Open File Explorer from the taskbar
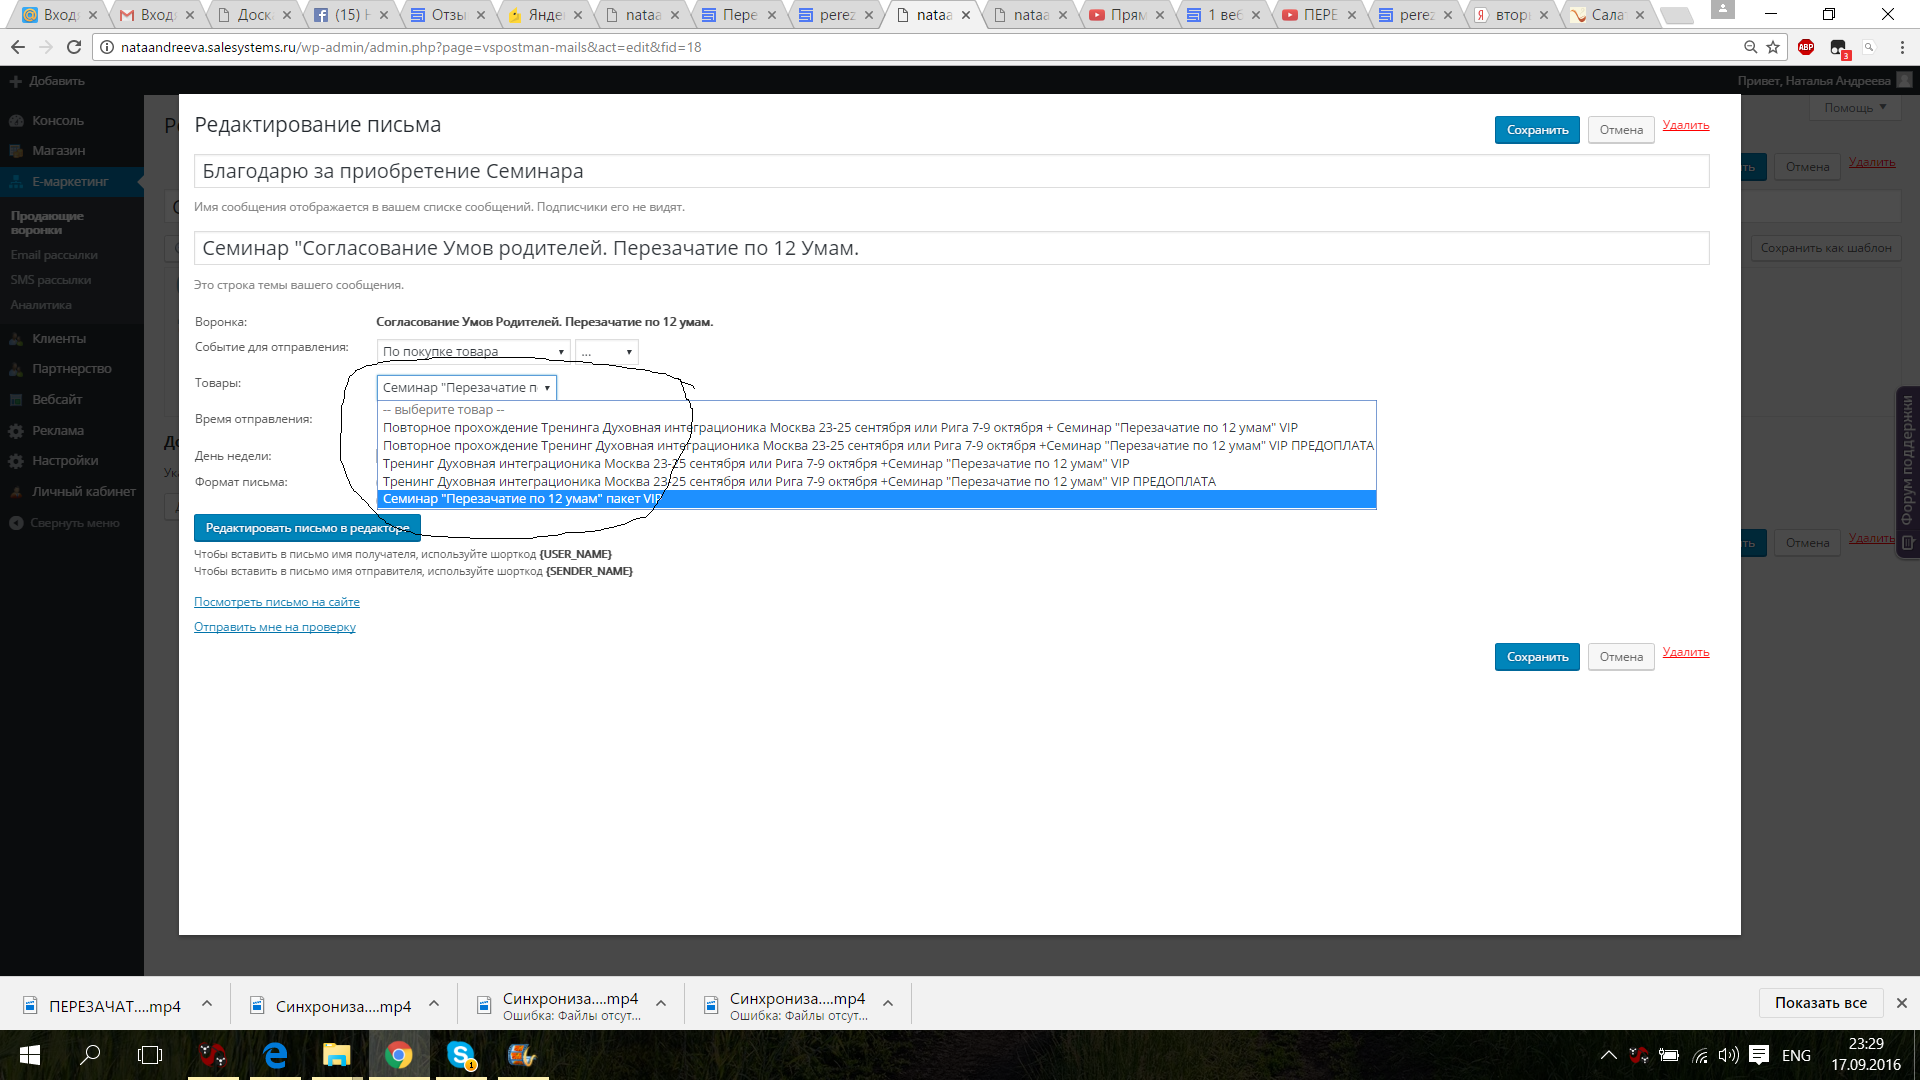1920x1080 pixels. pos(336,1055)
